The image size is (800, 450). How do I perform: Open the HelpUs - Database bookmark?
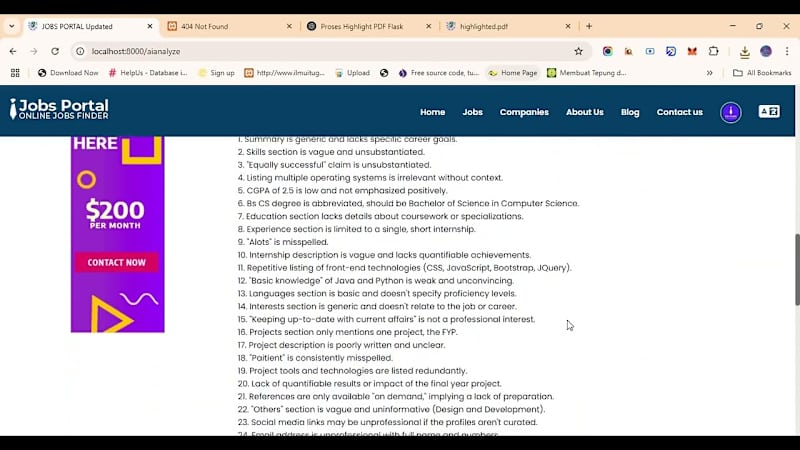pyautogui.click(x=148, y=73)
